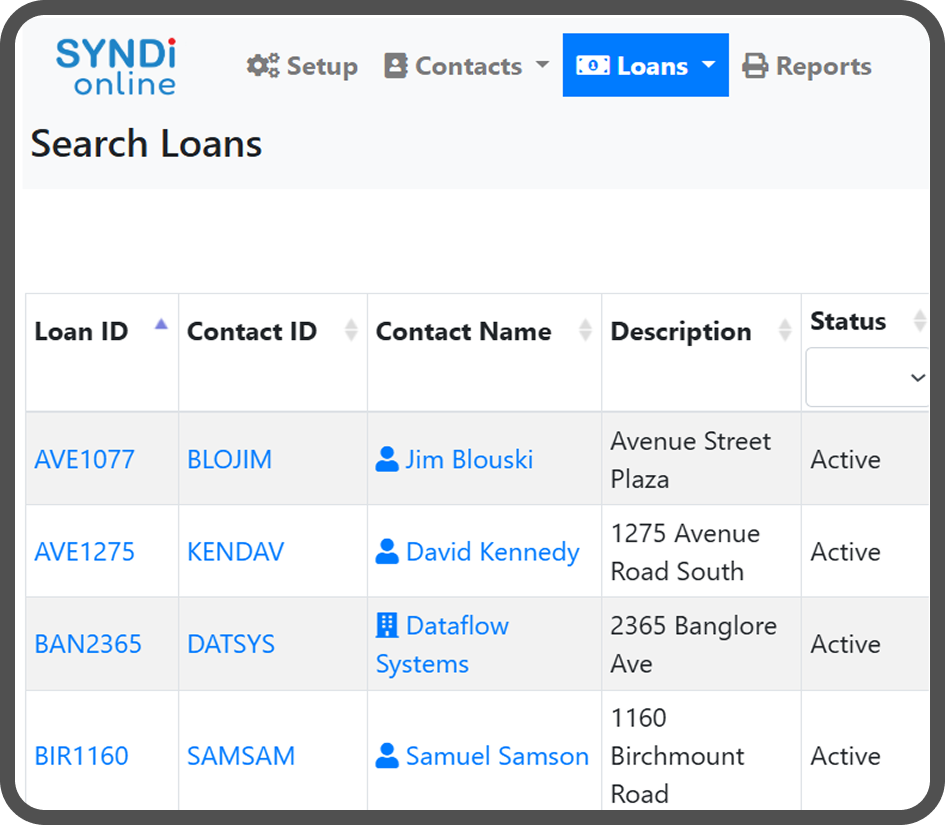Open loan AVE1077 link
The image size is (945, 825).
(x=85, y=460)
